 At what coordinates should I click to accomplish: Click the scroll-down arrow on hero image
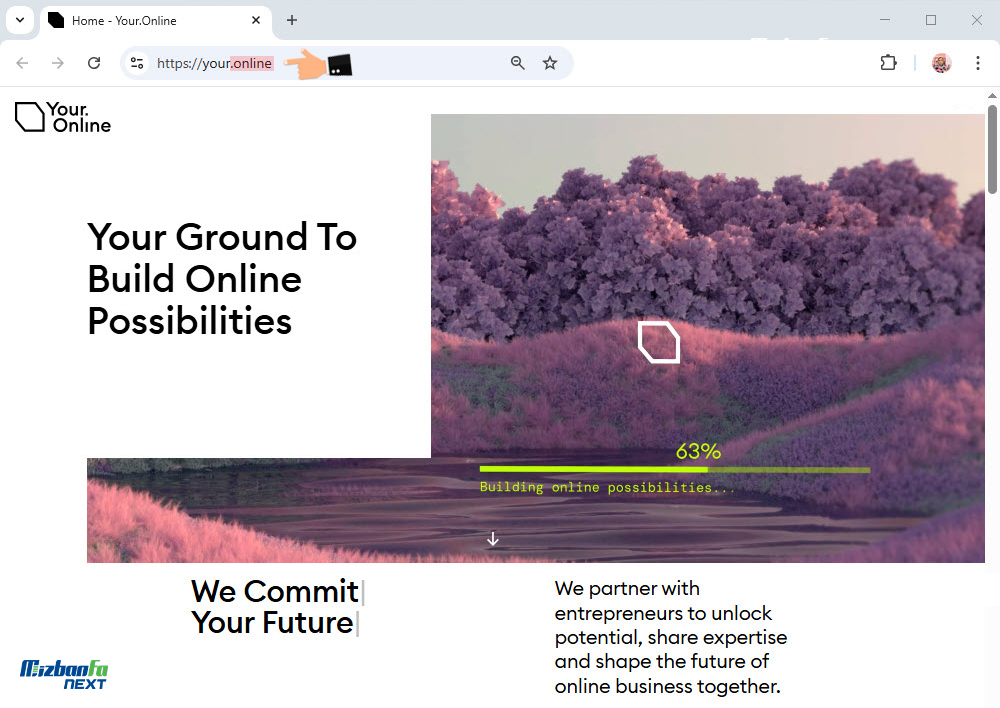[x=492, y=539]
